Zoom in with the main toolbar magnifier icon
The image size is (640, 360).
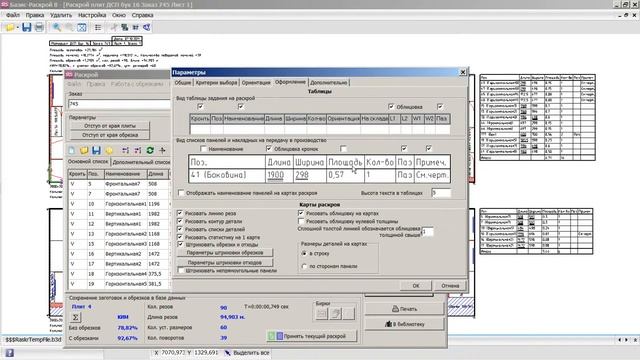(x=57, y=27)
